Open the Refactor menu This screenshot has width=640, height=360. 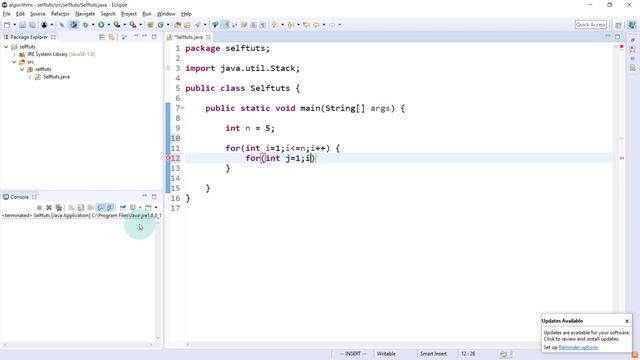(x=60, y=14)
